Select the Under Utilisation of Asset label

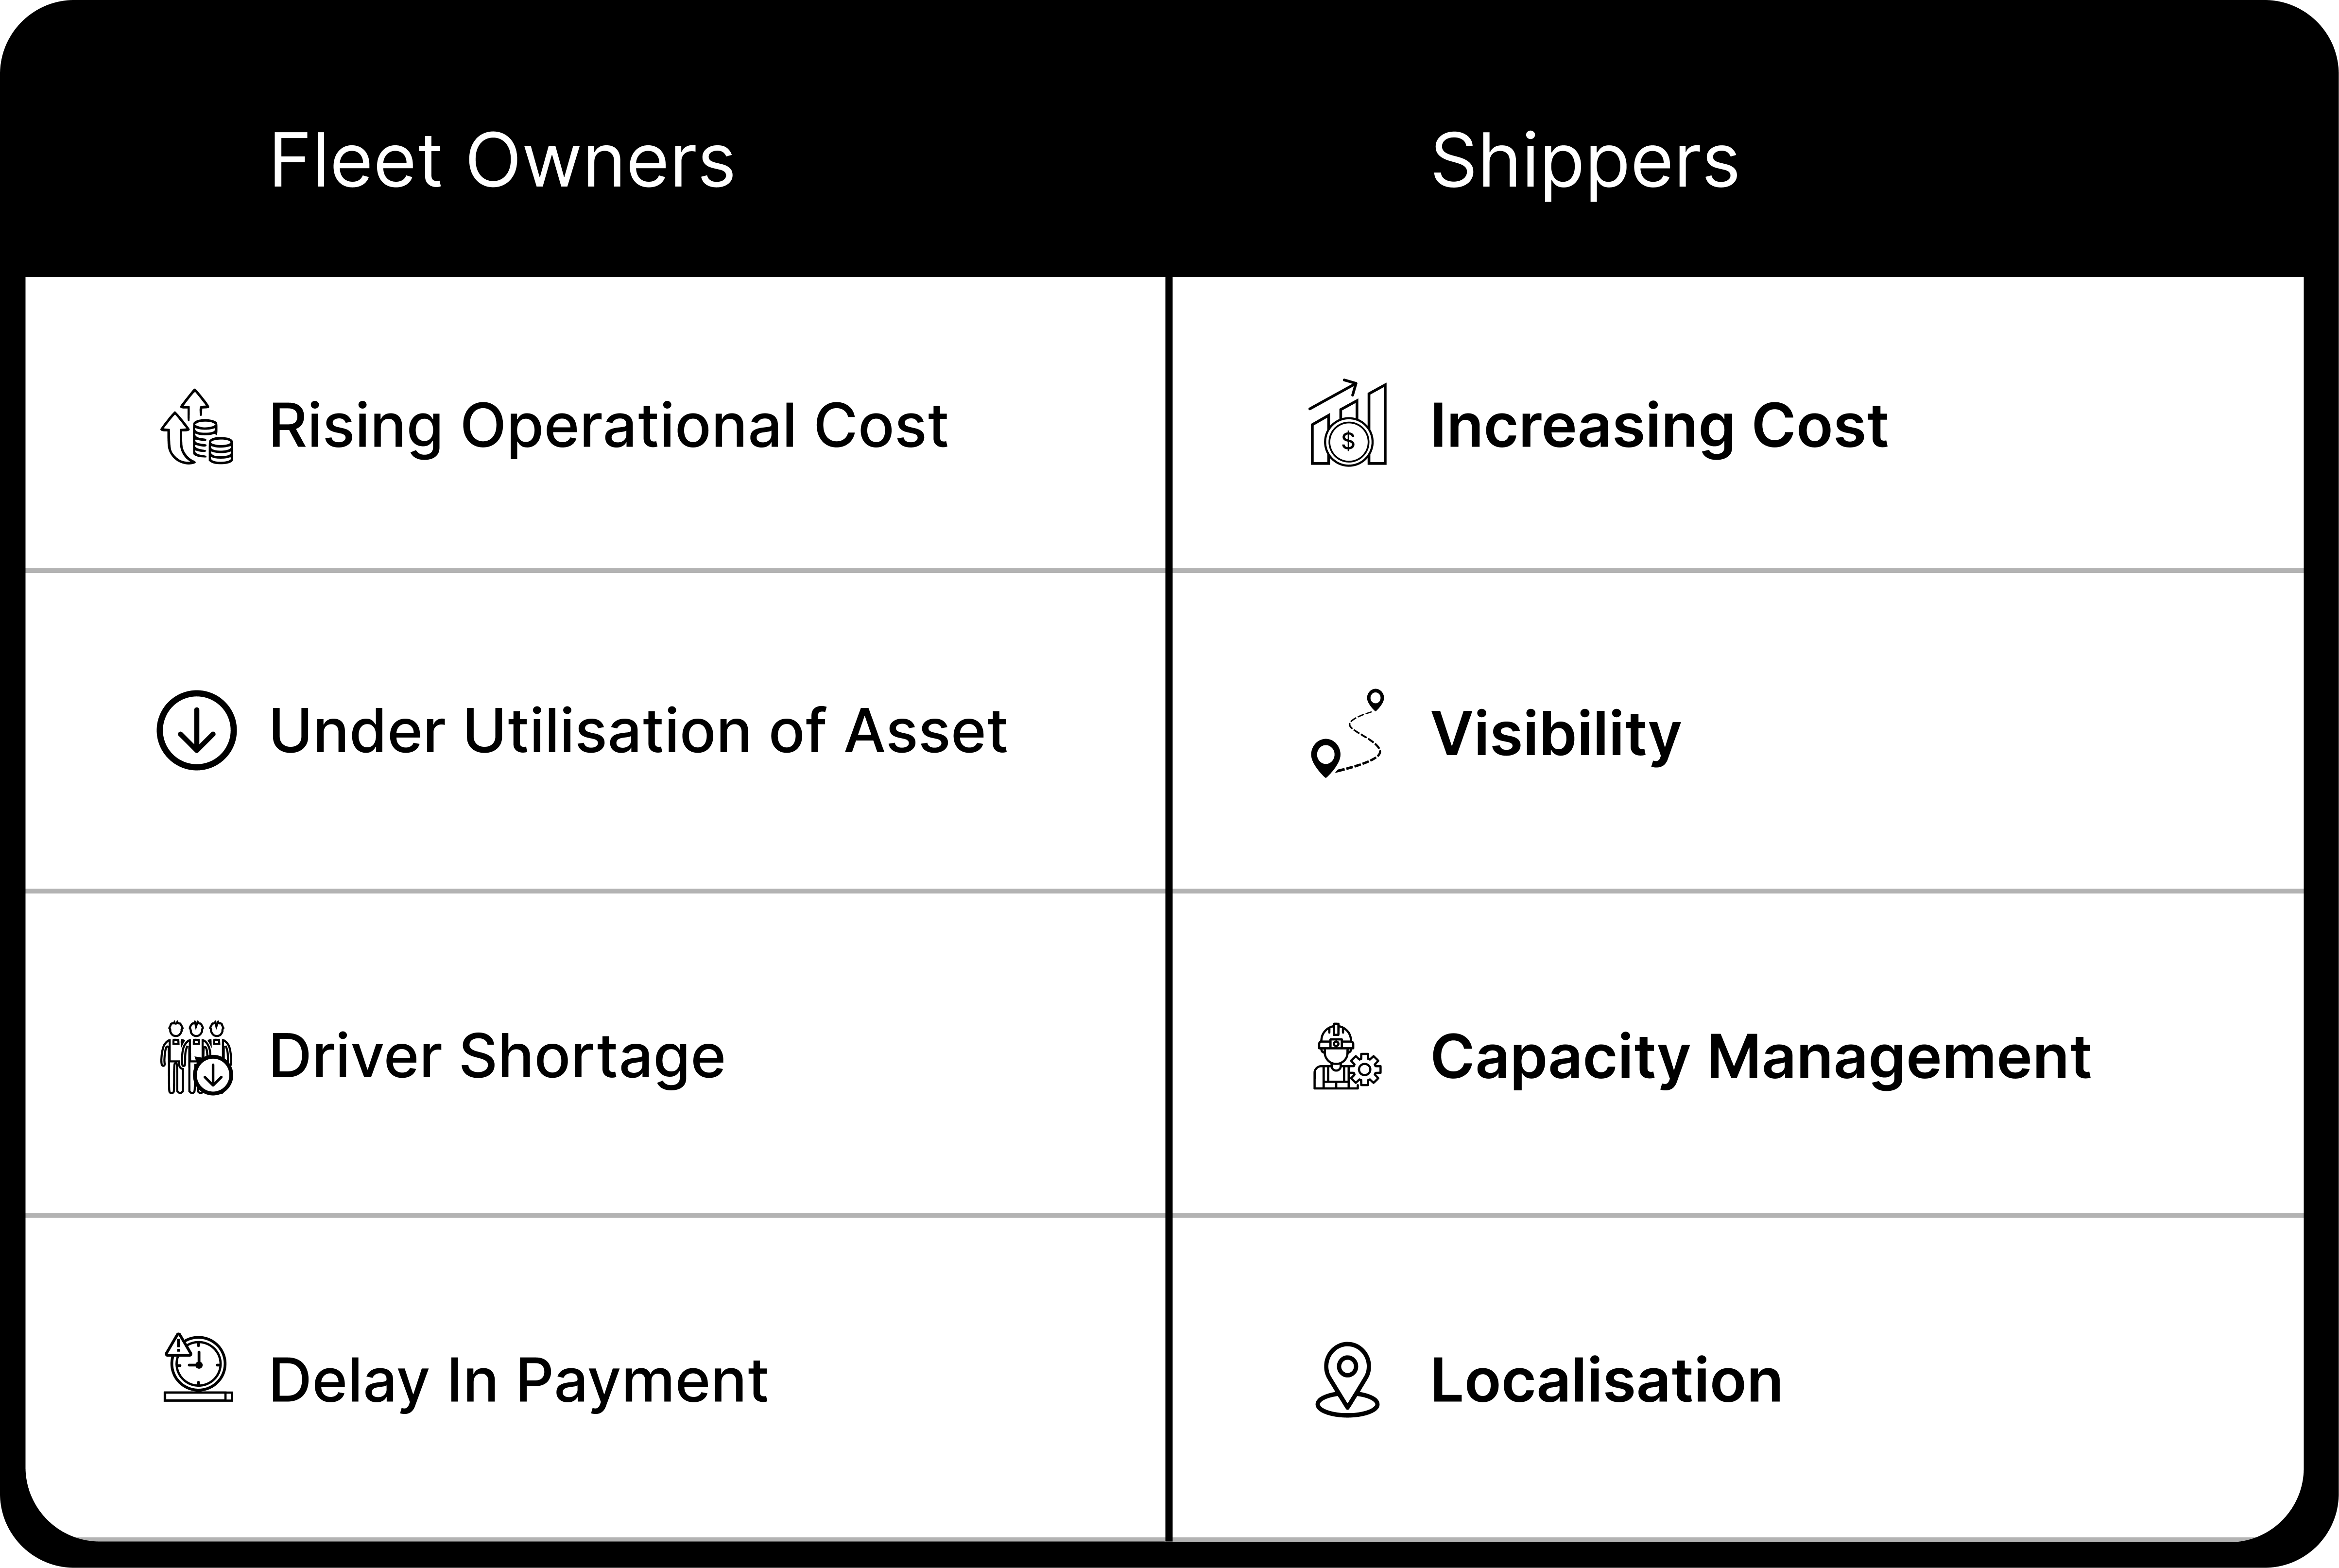coord(638,731)
